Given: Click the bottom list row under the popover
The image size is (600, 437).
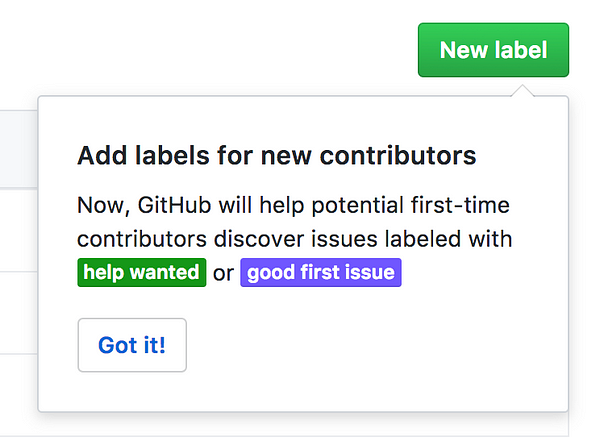Looking at the screenshot, I should tap(300, 425).
